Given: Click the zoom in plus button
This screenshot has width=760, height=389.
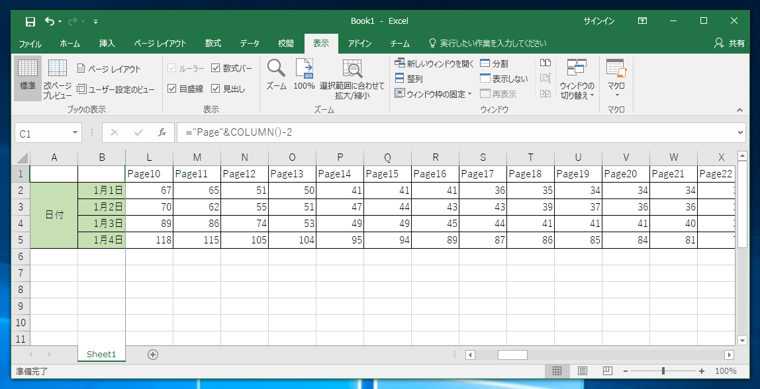Looking at the screenshot, I should [x=701, y=371].
